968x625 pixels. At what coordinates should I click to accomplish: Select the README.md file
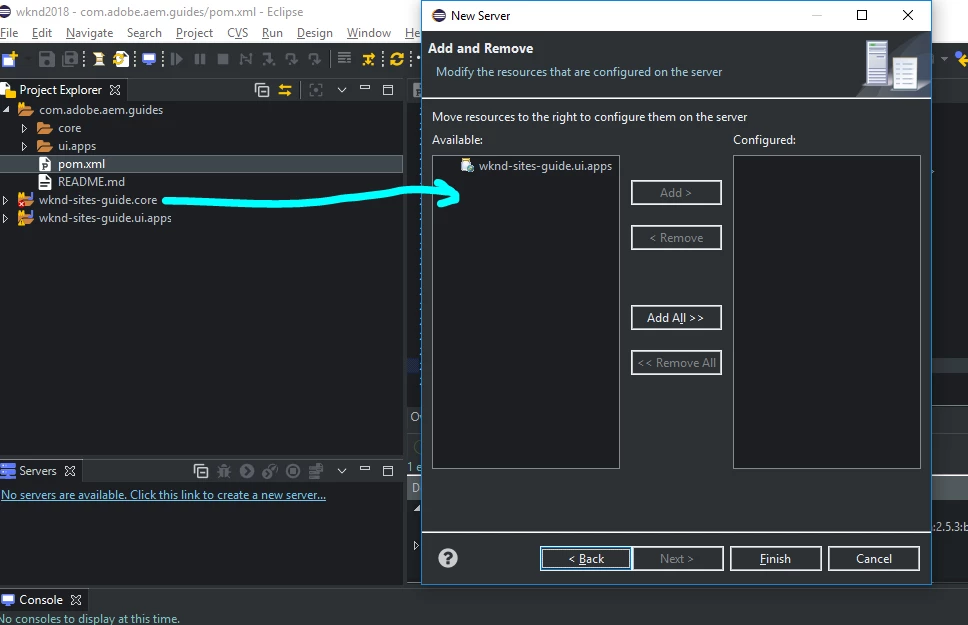click(91, 182)
